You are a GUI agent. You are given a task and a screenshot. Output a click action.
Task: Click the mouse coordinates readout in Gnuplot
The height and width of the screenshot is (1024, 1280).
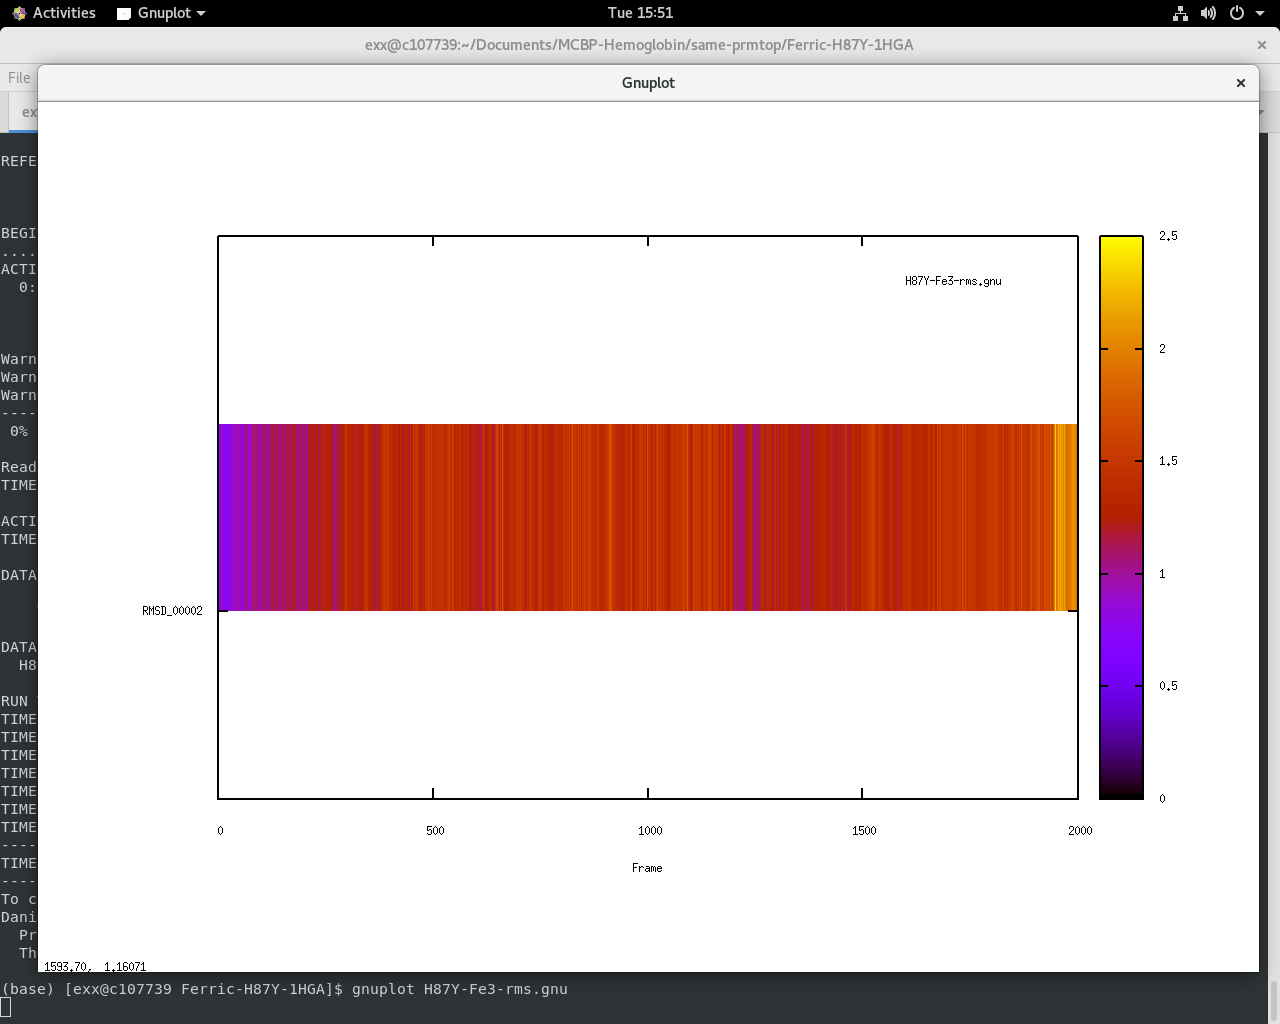coord(95,966)
